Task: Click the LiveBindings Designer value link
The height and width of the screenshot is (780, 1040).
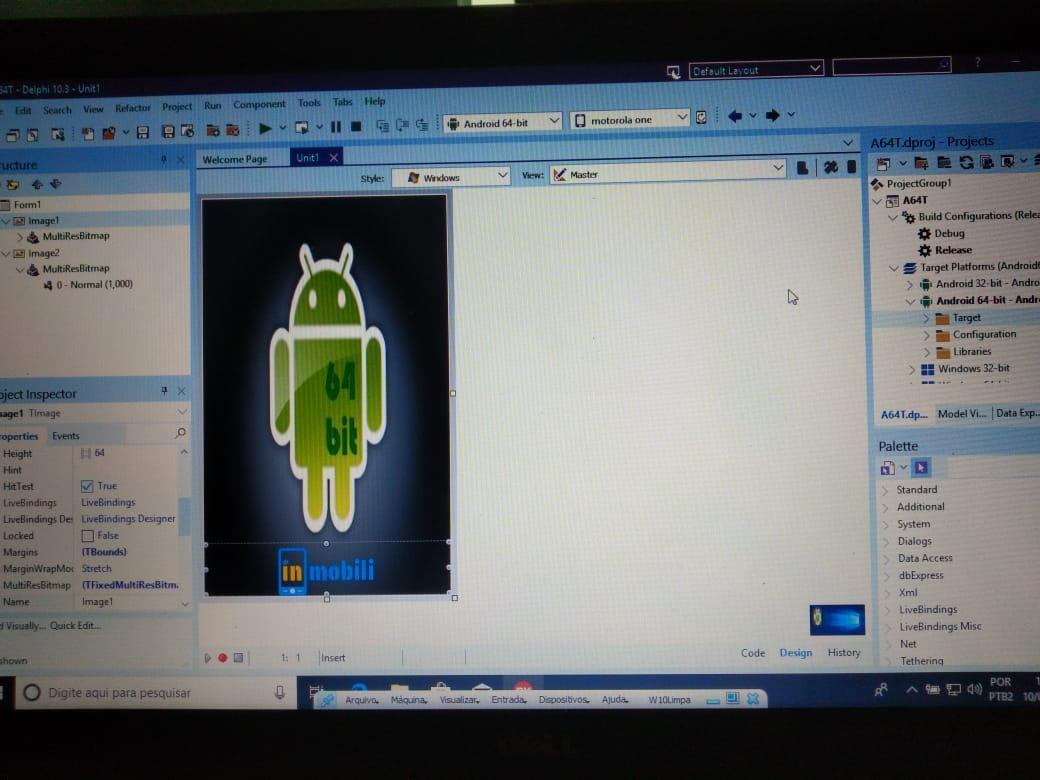Action: coord(129,519)
